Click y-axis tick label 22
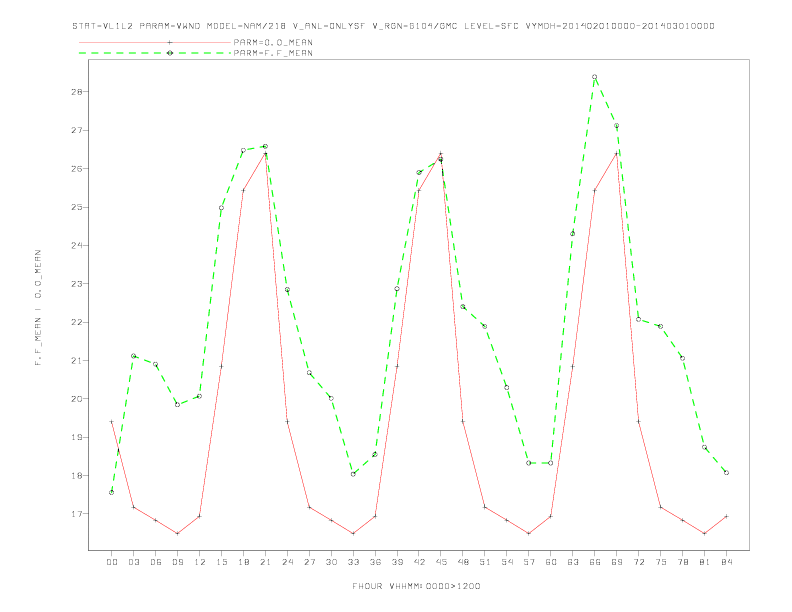The height and width of the screenshot is (612, 792). click(x=77, y=322)
